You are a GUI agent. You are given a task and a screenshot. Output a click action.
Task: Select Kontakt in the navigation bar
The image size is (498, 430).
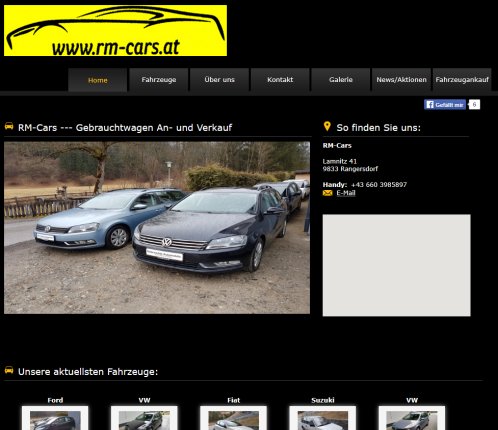(x=280, y=80)
